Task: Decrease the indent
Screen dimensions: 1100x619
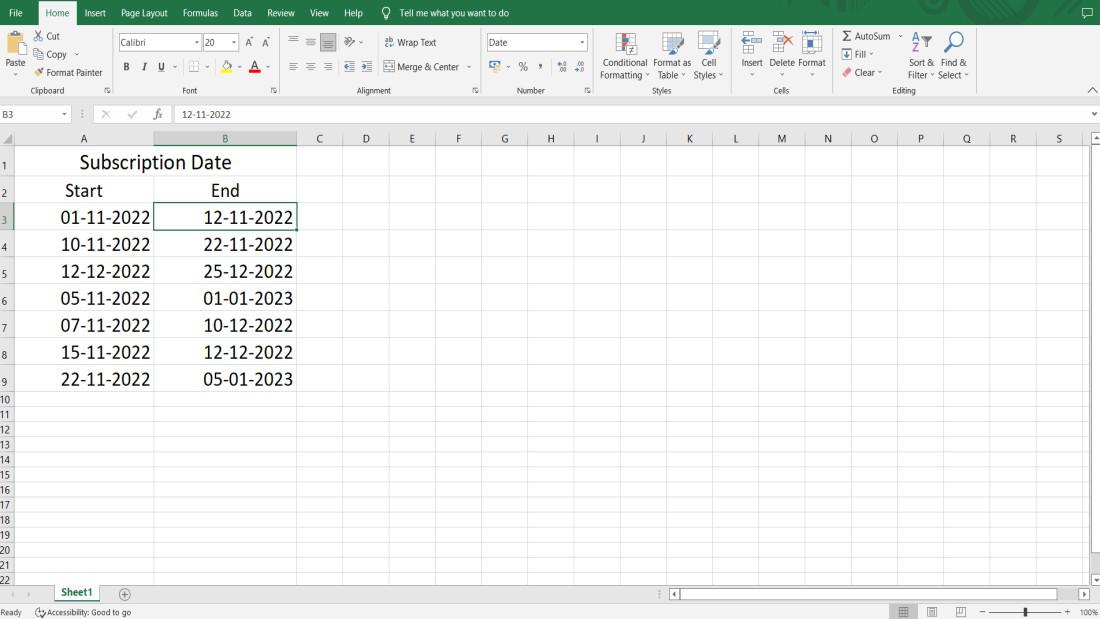Action: pos(349,67)
